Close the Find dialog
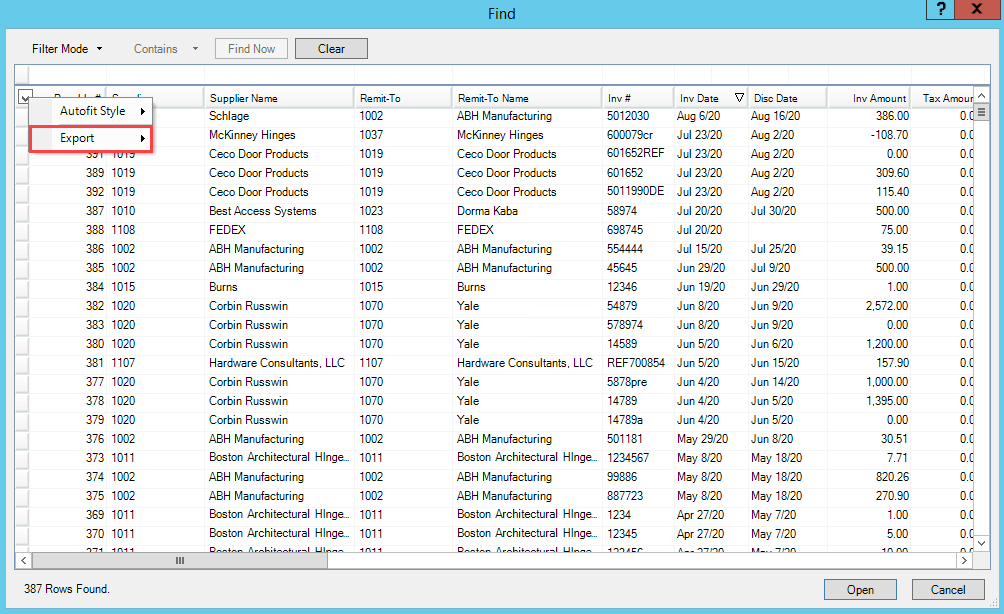This screenshot has height=614, width=1004. (977, 9)
